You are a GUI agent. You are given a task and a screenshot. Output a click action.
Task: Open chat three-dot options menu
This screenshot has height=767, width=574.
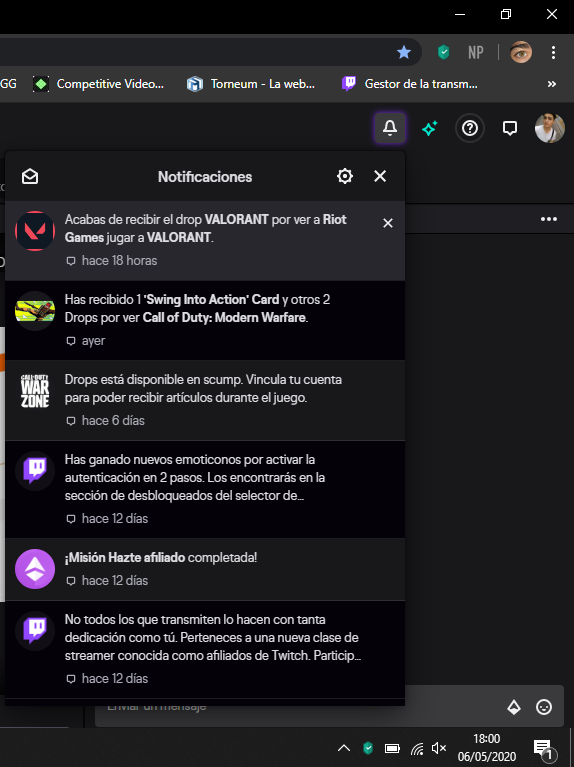(549, 219)
